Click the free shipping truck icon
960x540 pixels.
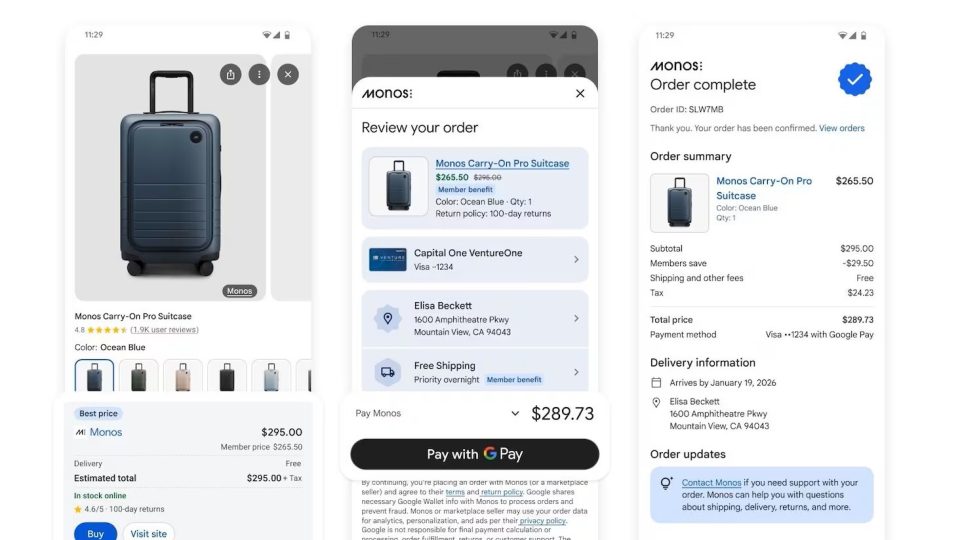[x=387, y=372]
